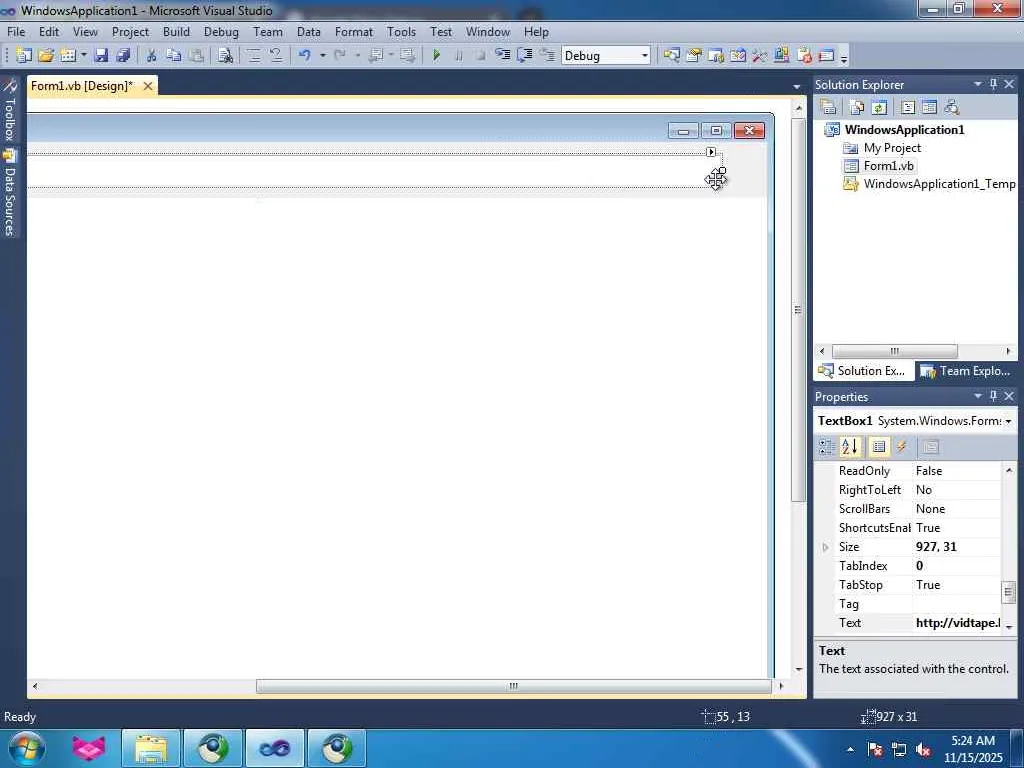Click the TextBox1 smart tag arrow

tap(711, 152)
